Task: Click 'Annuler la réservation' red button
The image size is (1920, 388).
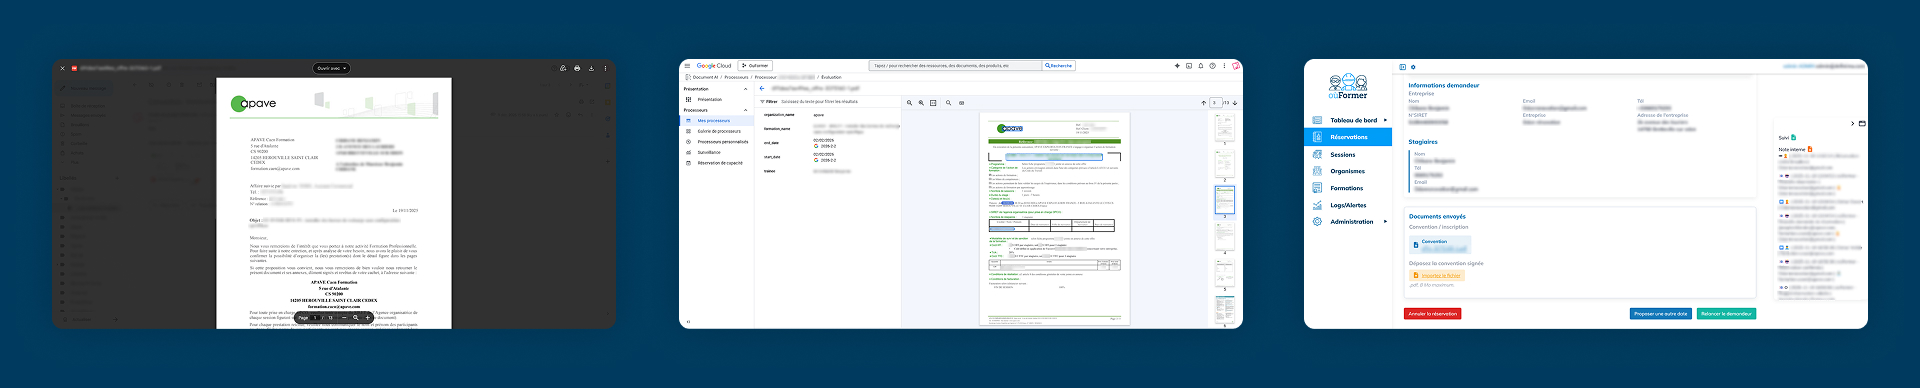Action: [x=1433, y=314]
